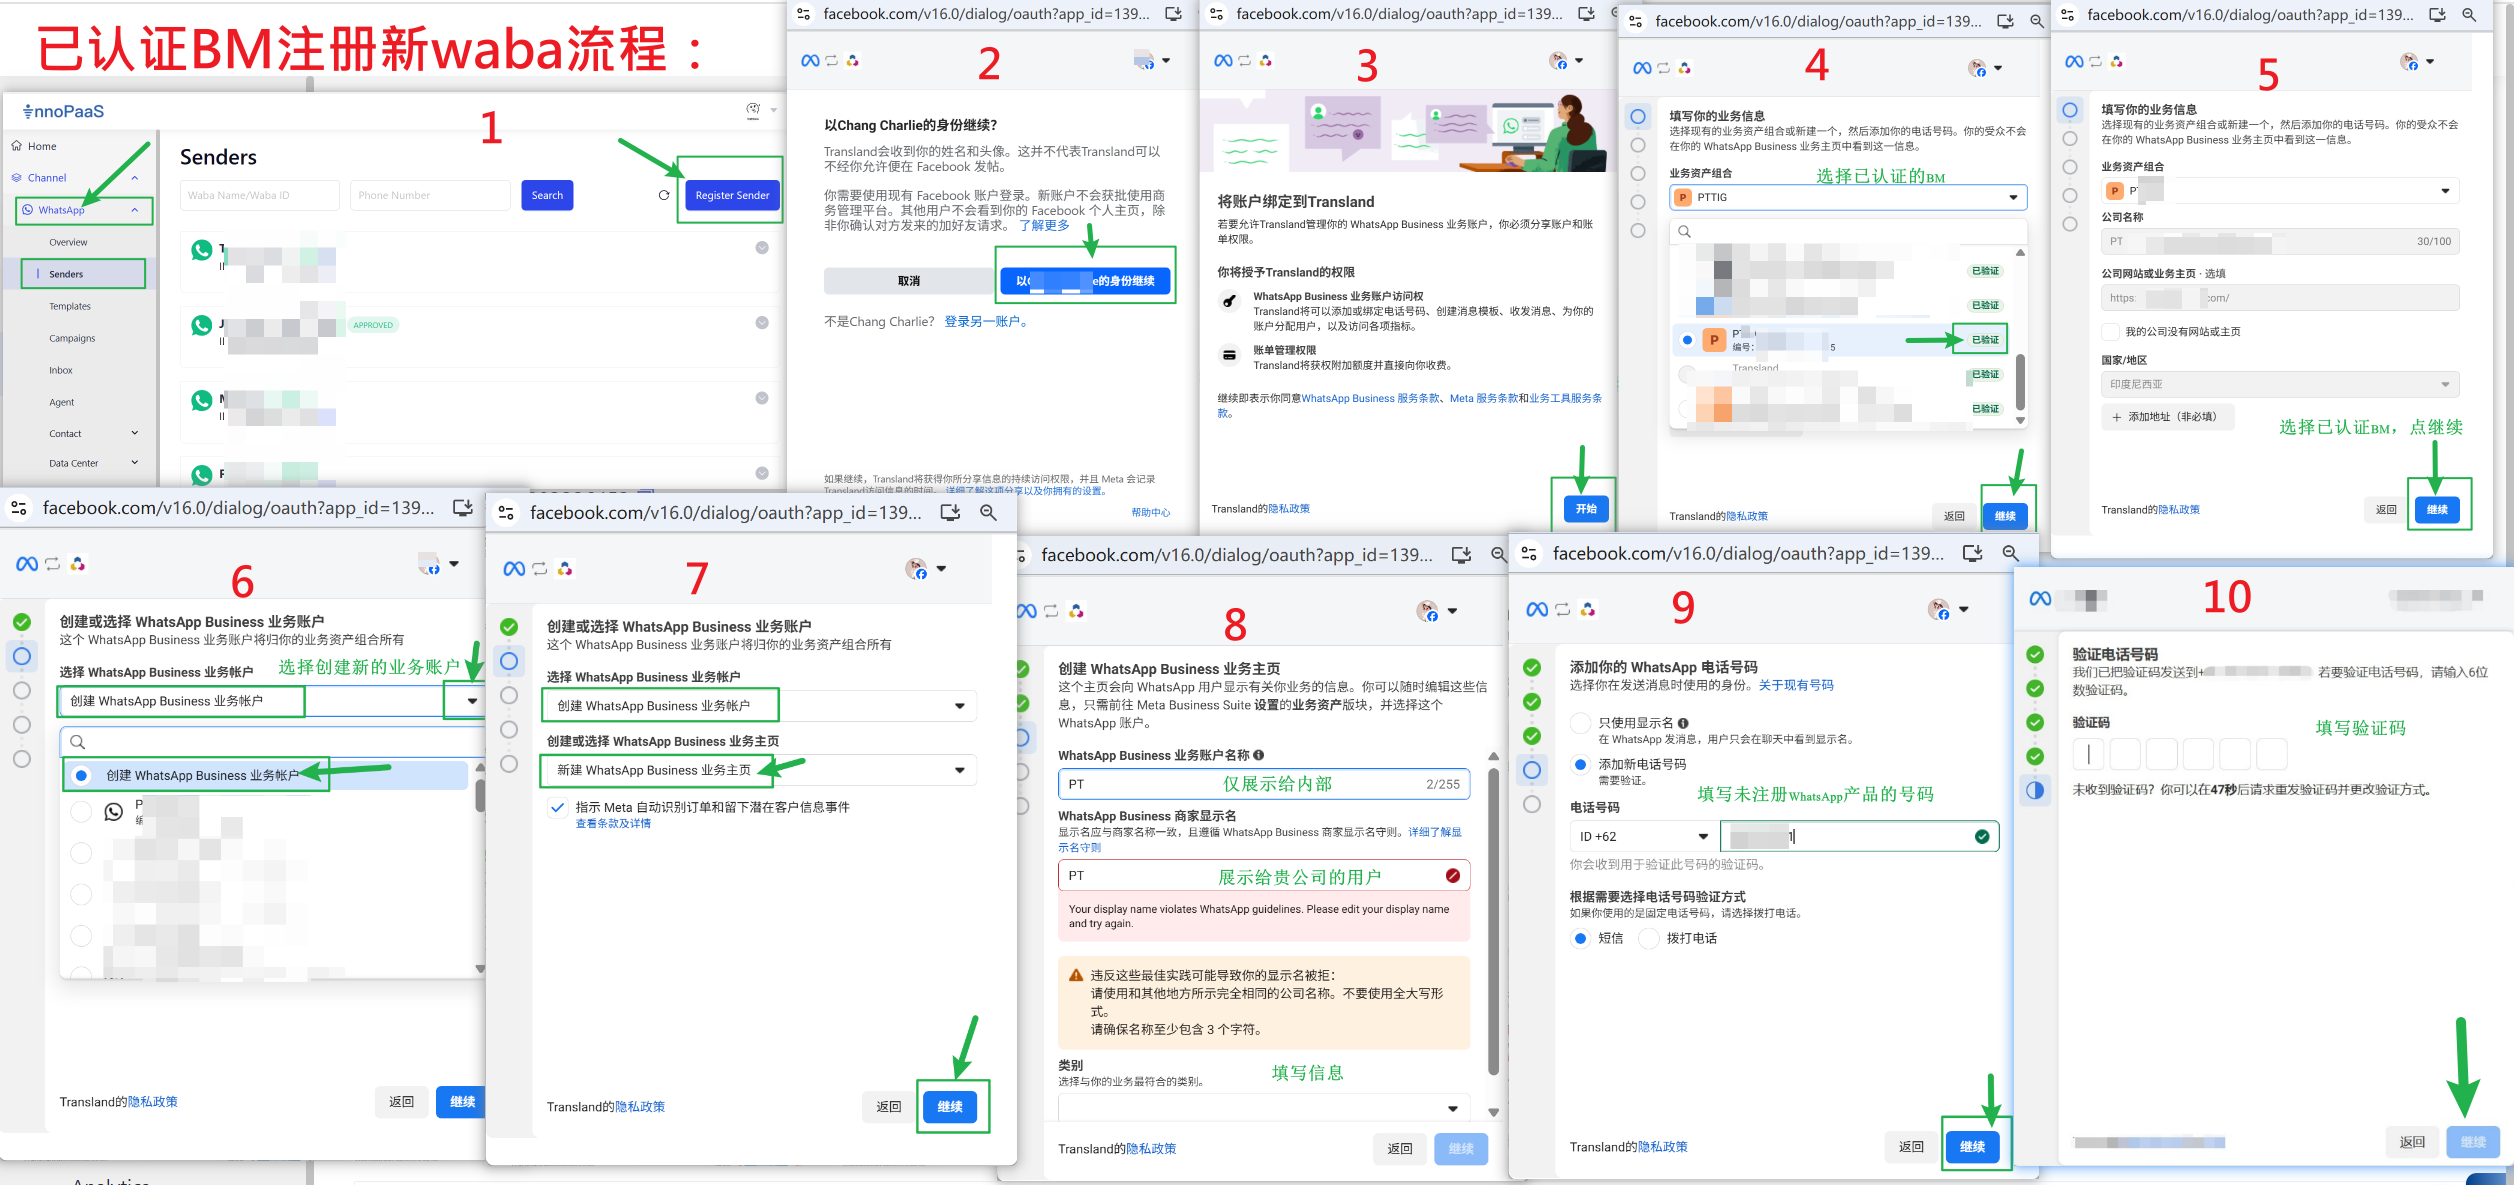
Task: Open the 新建 WhatsApp Business 业务主页 dropdown
Action: pos(958,770)
